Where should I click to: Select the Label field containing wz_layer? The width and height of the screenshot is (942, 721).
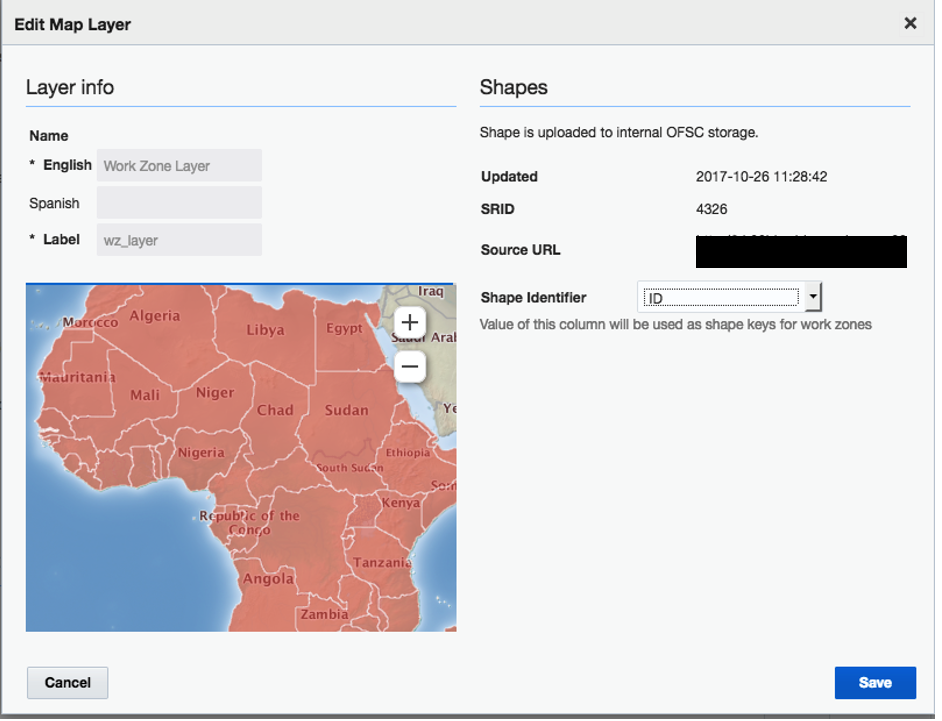coord(179,240)
